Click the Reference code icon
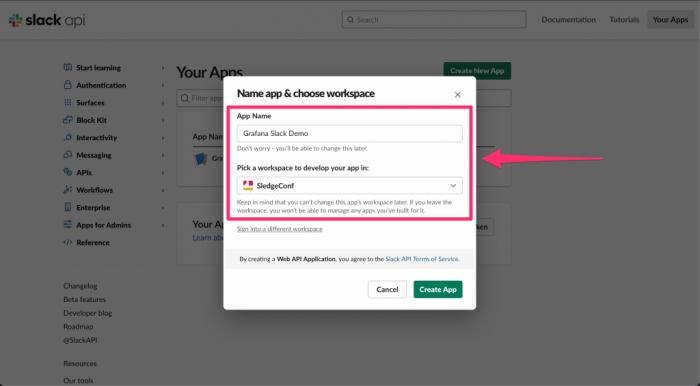Viewport: 700px width, 386px height. 68,242
